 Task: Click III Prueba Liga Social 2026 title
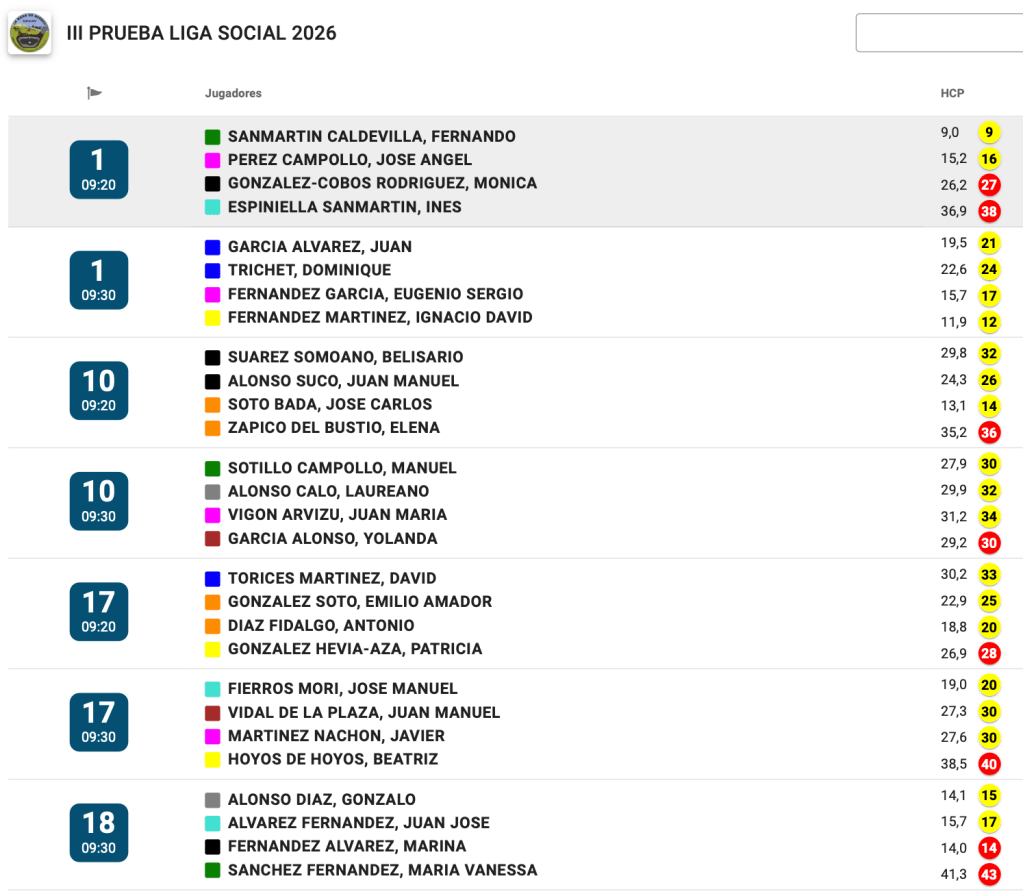pos(201,33)
